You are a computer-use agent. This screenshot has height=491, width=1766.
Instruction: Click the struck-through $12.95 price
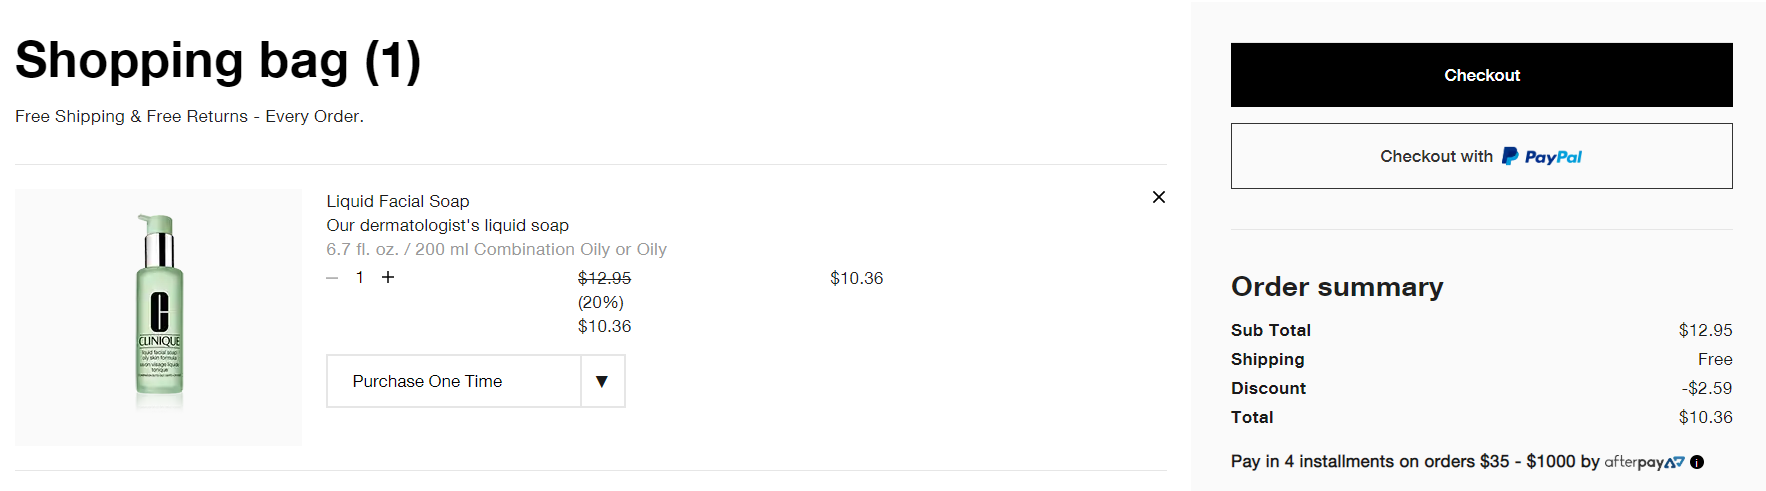click(x=604, y=278)
